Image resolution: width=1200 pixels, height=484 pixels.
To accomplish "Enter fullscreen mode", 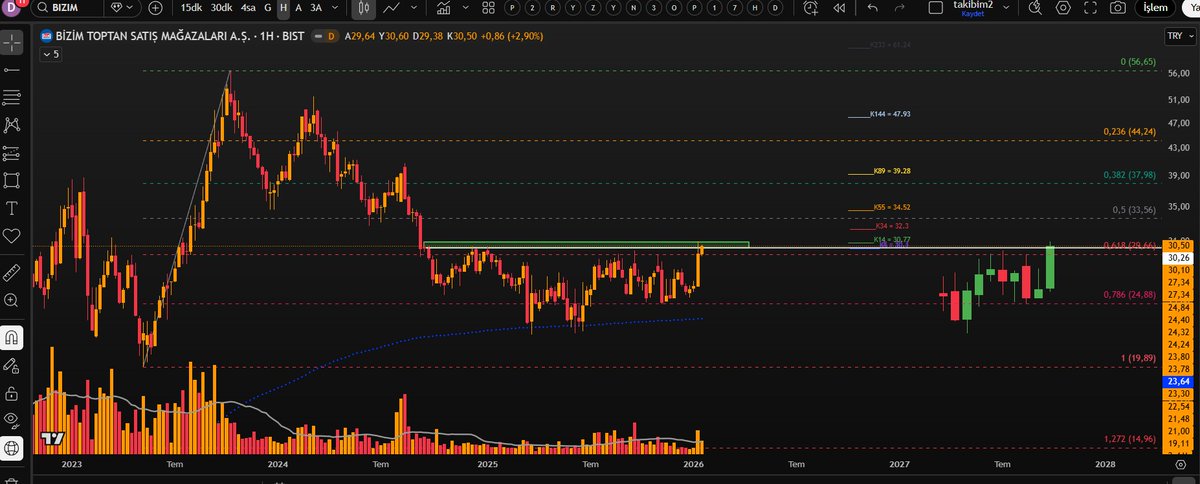I will [x=1091, y=8].
